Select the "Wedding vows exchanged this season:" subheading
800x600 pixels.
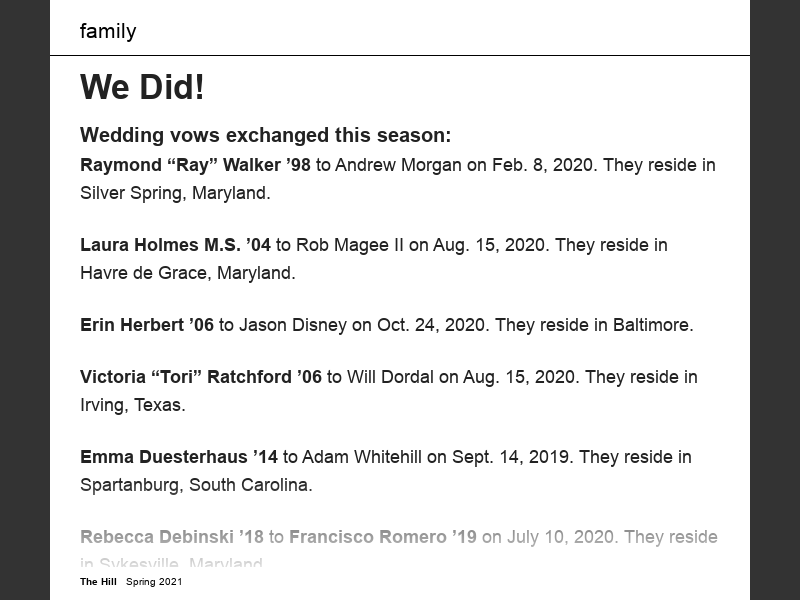coord(265,136)
